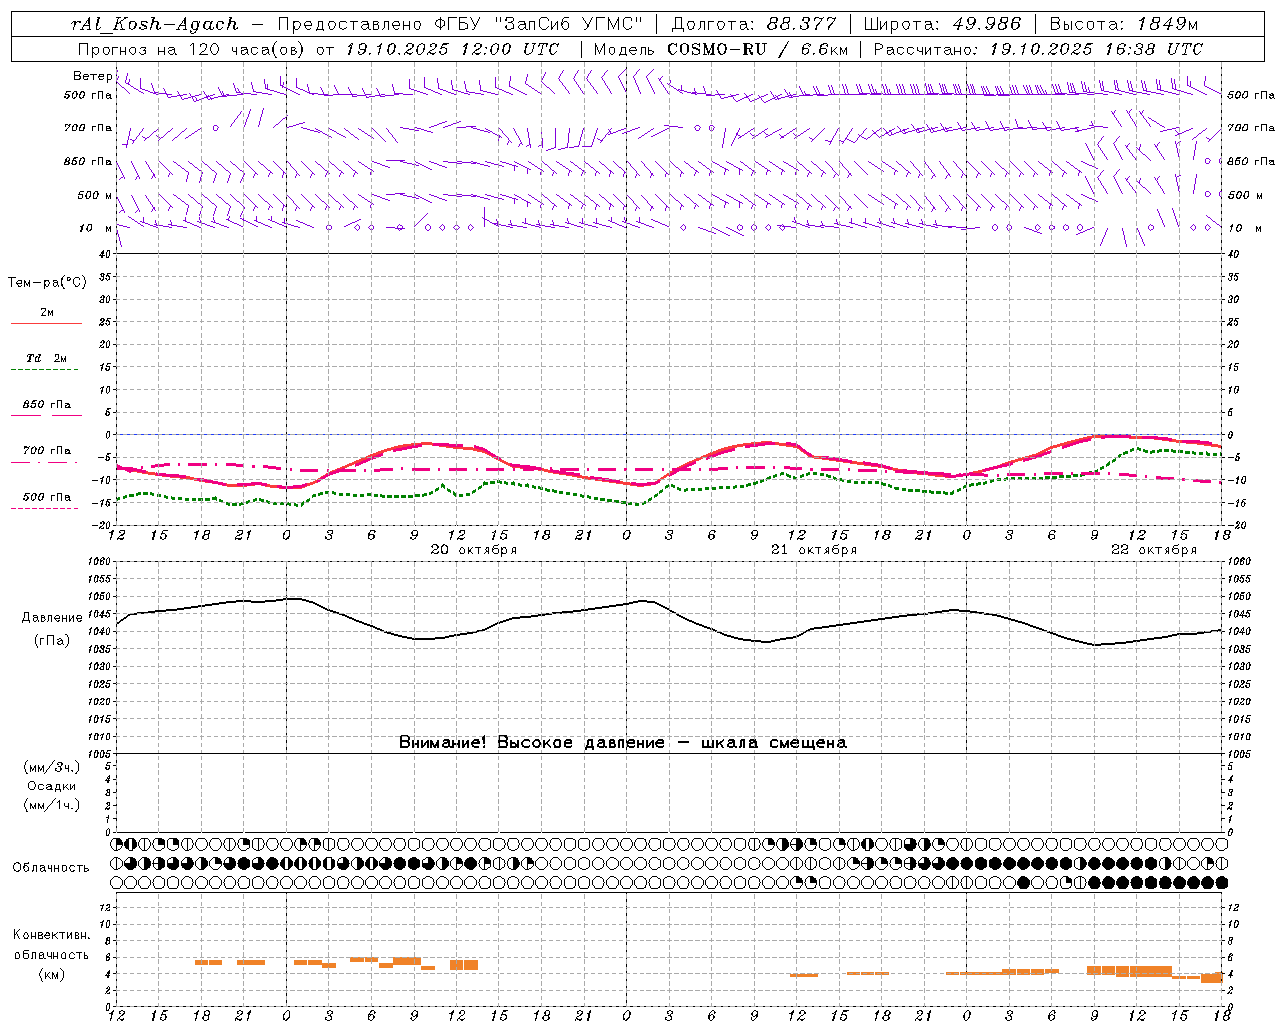
Task: Click the Тем-ра(°C) temperature label
Action: click(47, 283)
